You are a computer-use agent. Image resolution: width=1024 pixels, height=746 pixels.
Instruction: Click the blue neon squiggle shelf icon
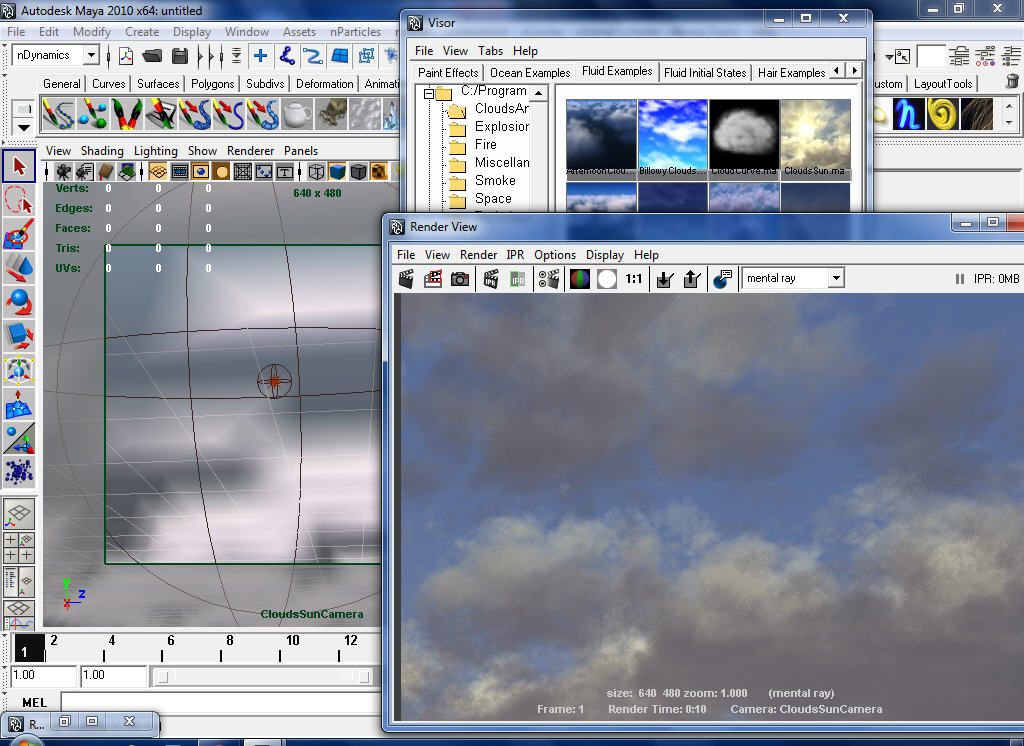908,114
